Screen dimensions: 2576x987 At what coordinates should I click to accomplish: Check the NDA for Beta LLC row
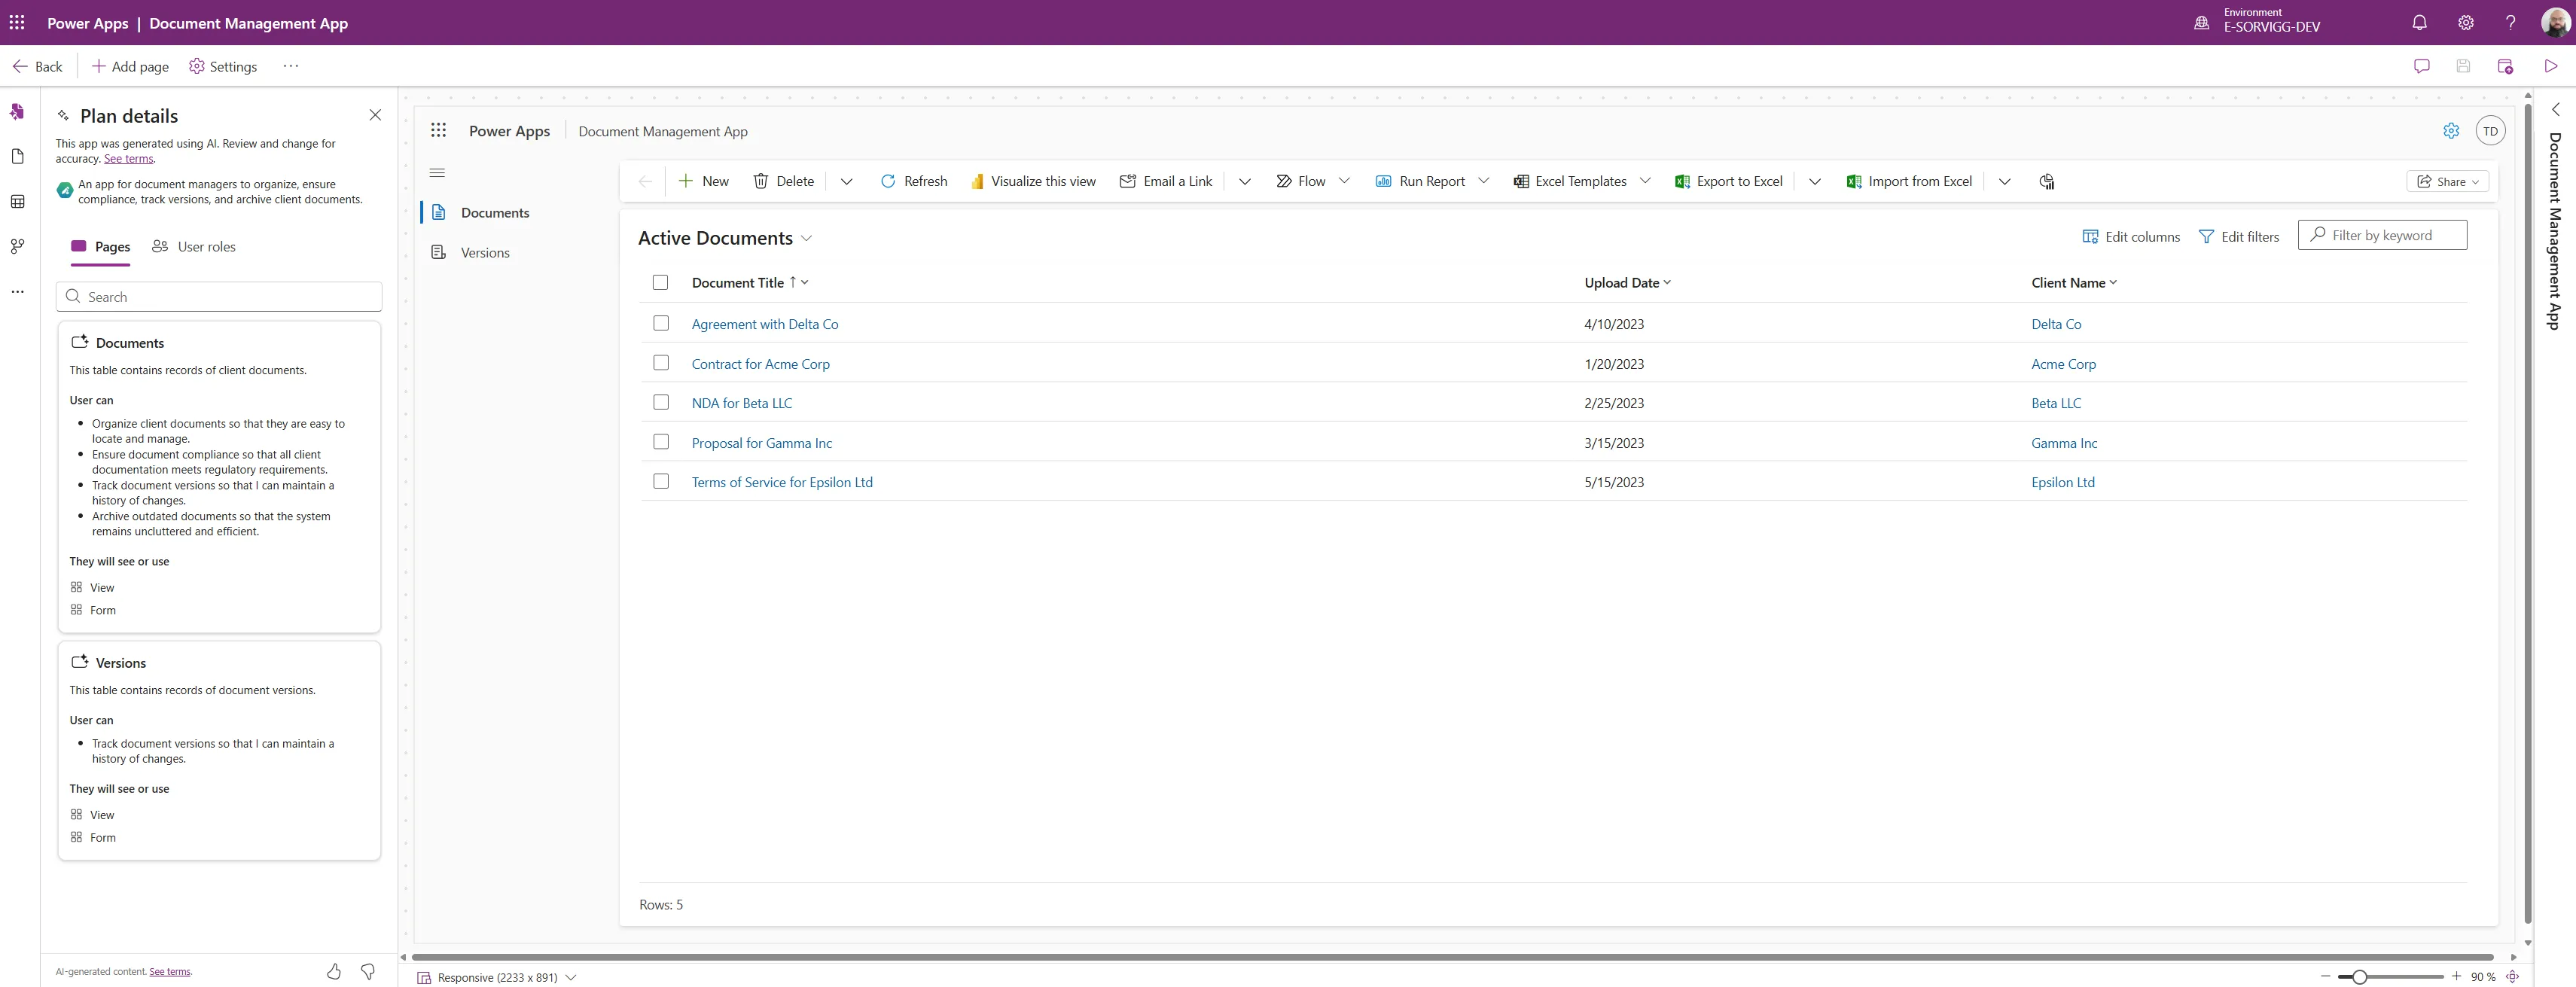pyautogui.click(x=661, y=402)
